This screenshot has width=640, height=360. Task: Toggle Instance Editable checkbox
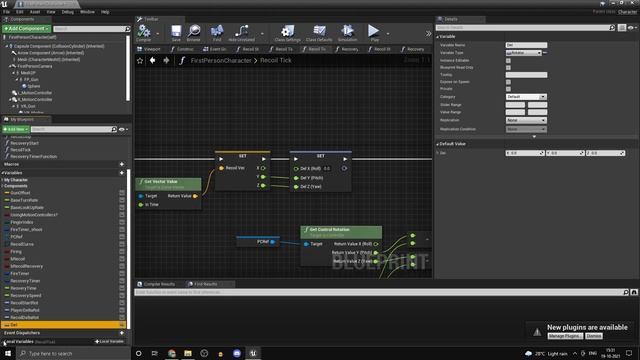click(x=508, y=60)
